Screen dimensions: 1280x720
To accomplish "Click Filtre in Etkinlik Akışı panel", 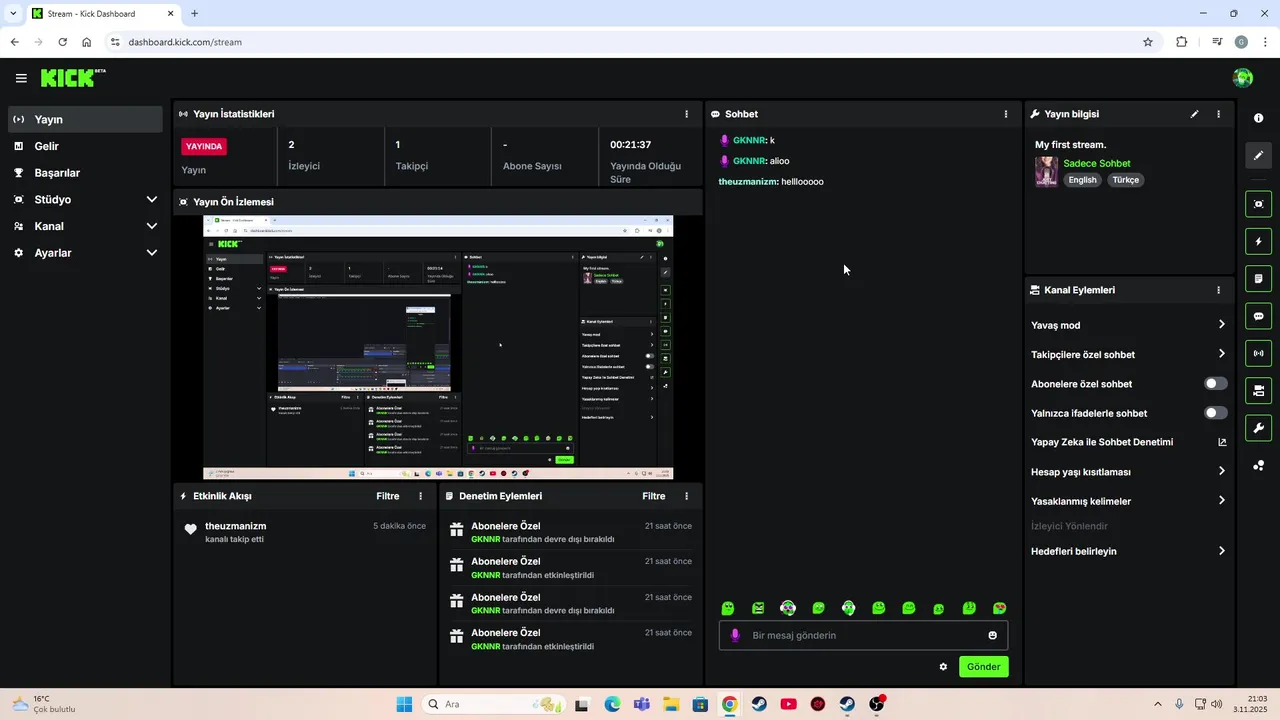I will point(388,496).
